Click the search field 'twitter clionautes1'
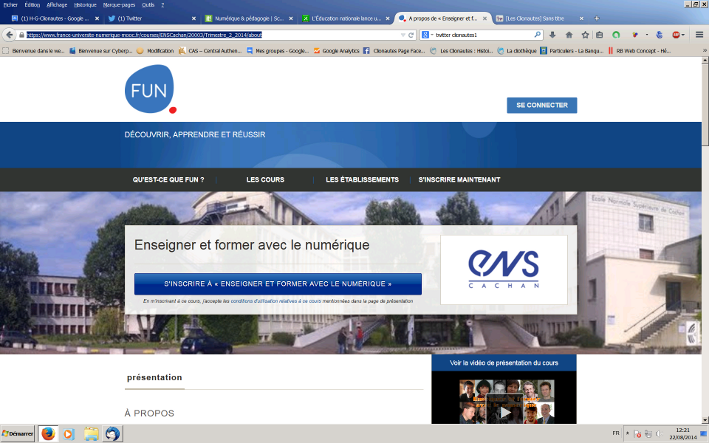 483,34
